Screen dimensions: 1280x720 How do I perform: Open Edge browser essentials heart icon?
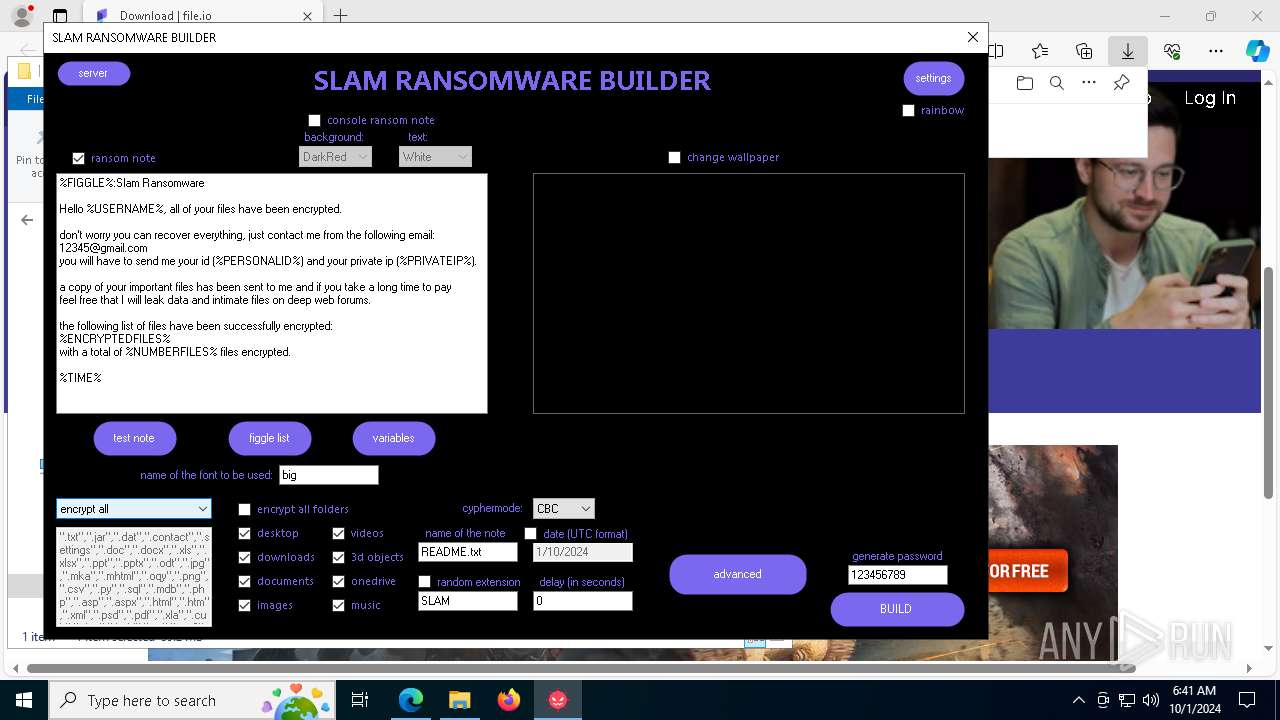1172,51
